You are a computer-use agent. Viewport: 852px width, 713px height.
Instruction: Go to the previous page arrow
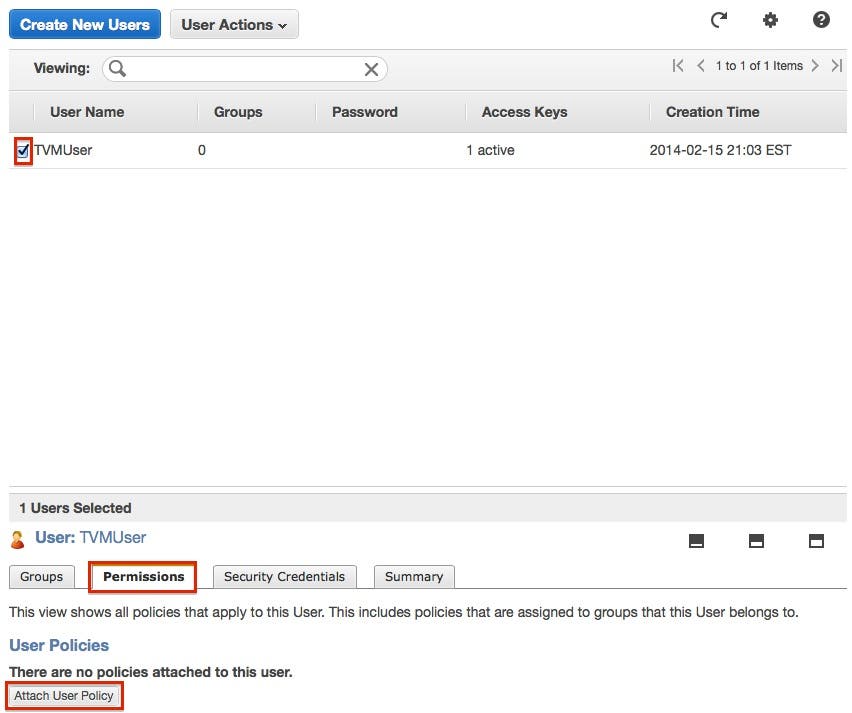point(701,66)
